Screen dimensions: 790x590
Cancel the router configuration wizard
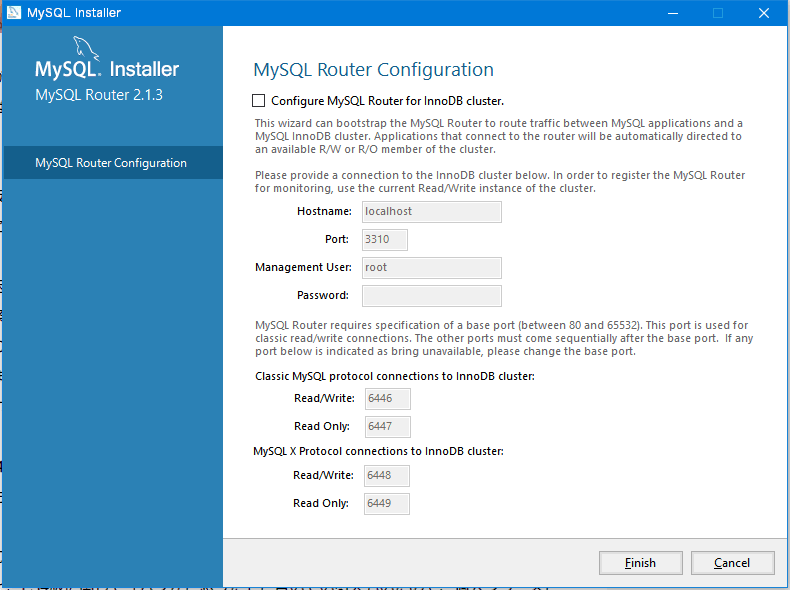click(732, 563)
